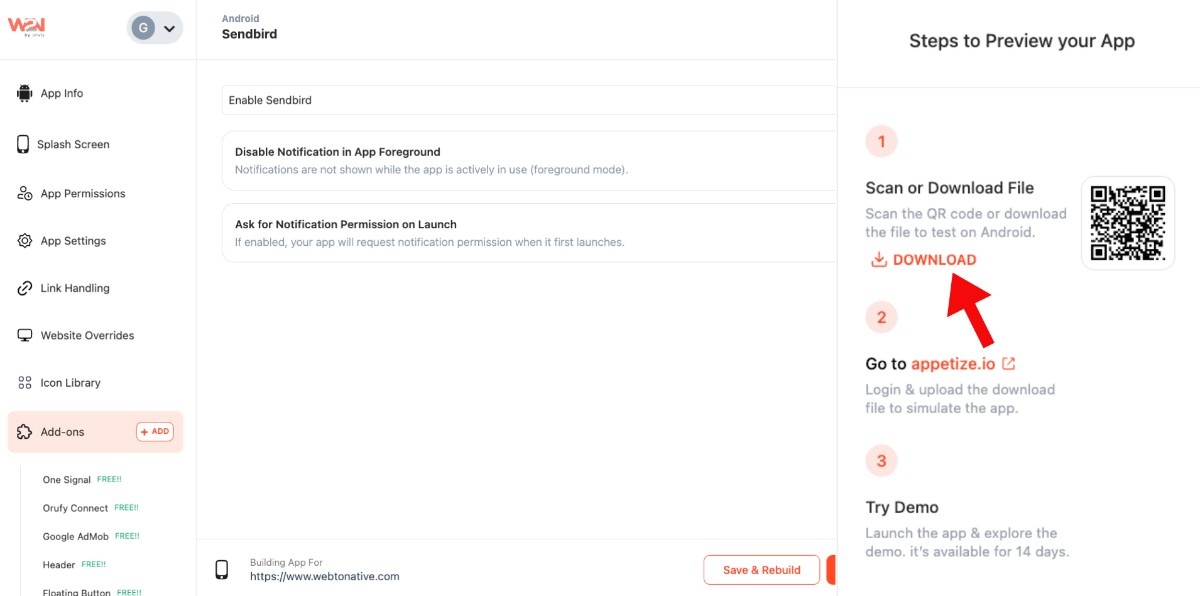Click the App Permissions icon
The image size is (1200, 596).
25,194
